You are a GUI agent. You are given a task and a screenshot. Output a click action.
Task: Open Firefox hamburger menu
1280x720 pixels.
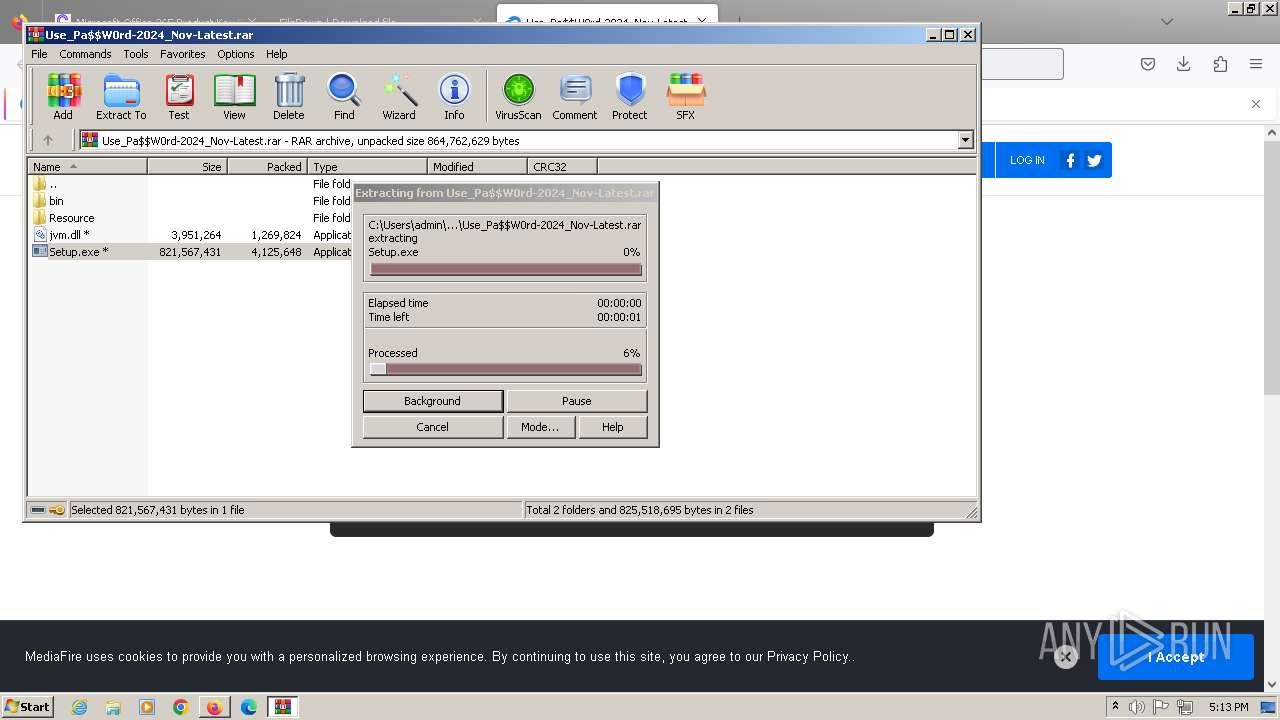[x=1256, y=64]
